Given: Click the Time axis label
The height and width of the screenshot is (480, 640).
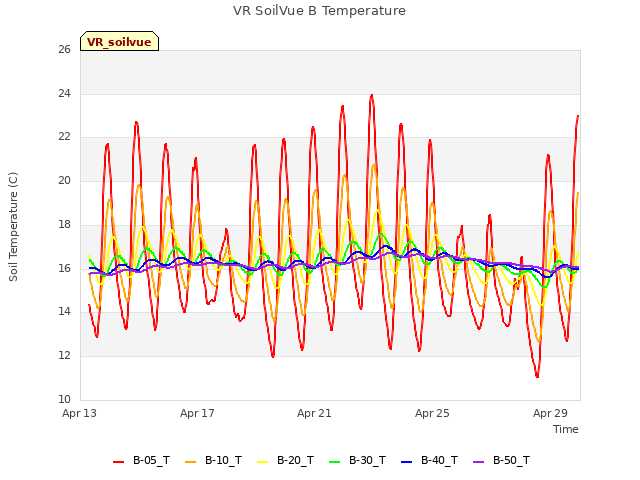Looking at the screenshot, I should click(x=566, y=429).
